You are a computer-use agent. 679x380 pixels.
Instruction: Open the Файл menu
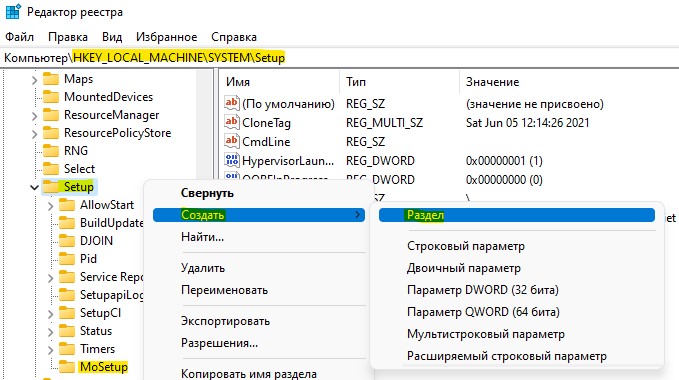[19, 37]
